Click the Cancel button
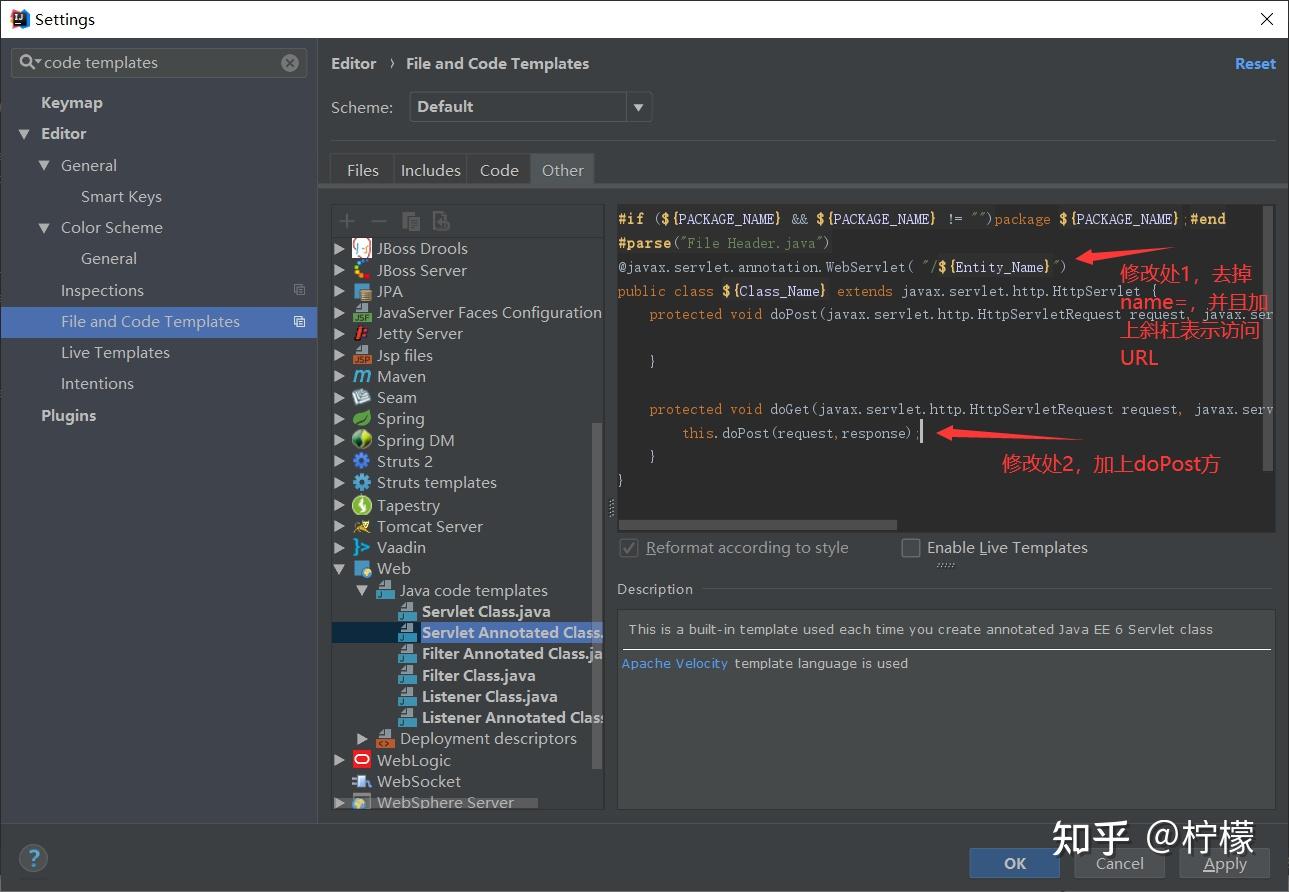 click(x=1120, y=863)
